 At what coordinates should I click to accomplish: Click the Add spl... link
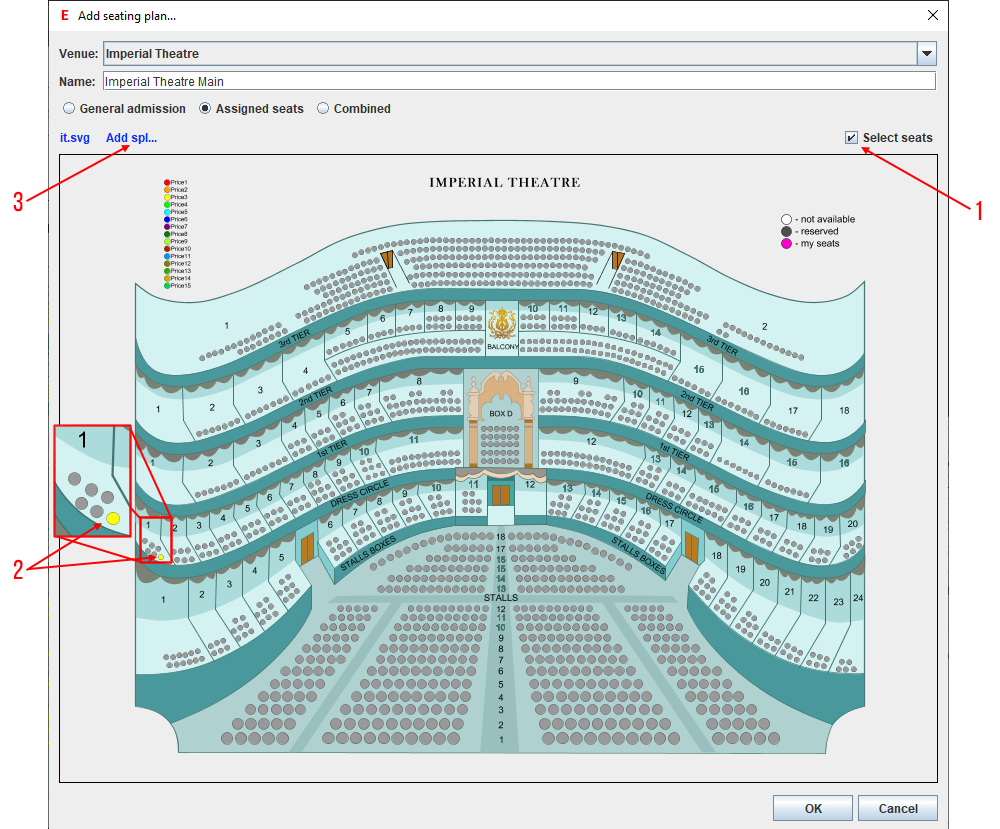click(x=131, y=138)
